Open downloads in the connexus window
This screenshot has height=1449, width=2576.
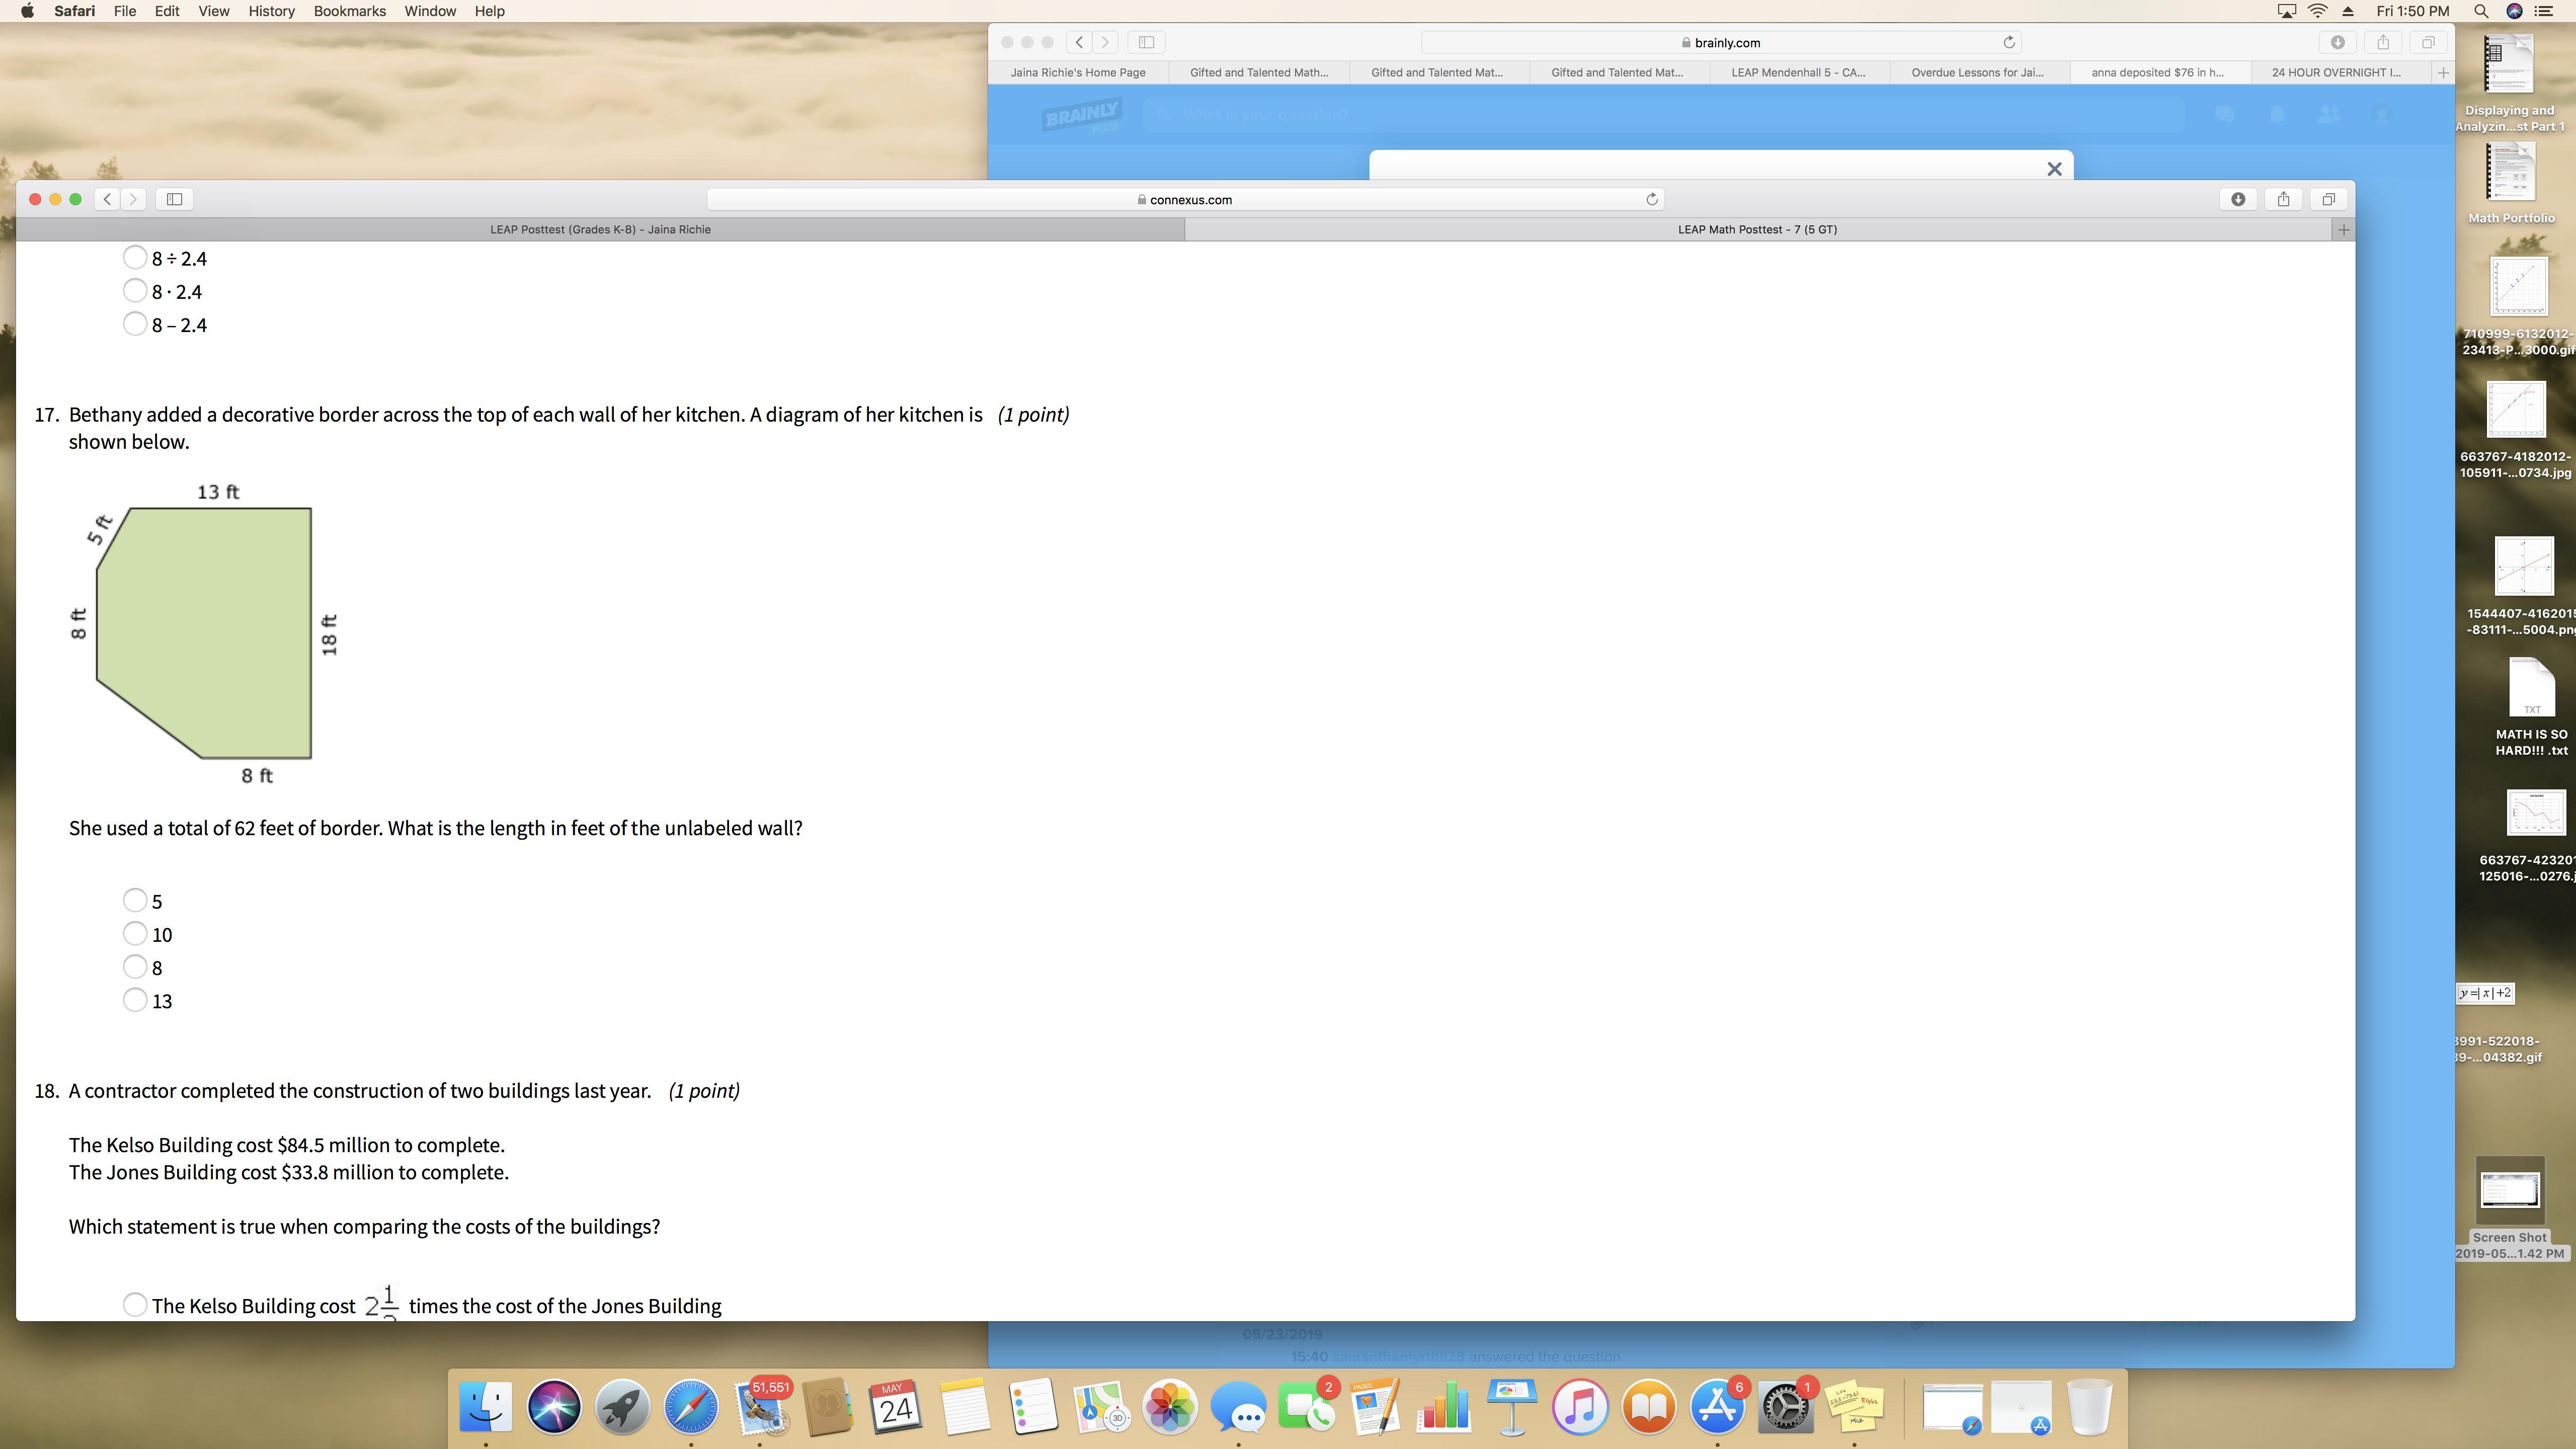tap(2238, 199)
